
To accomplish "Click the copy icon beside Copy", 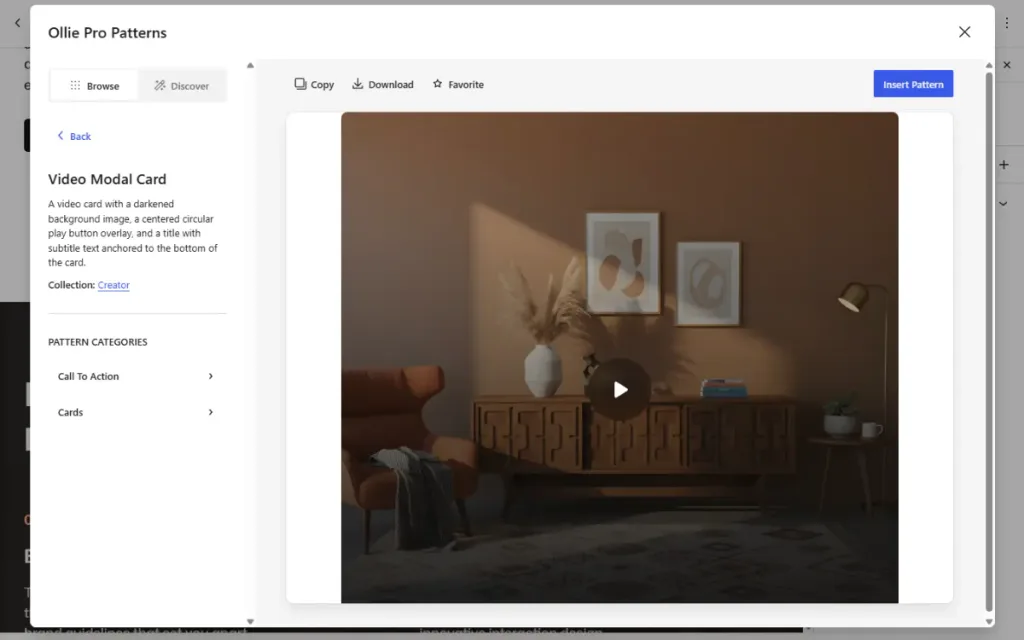I will 300,84.
